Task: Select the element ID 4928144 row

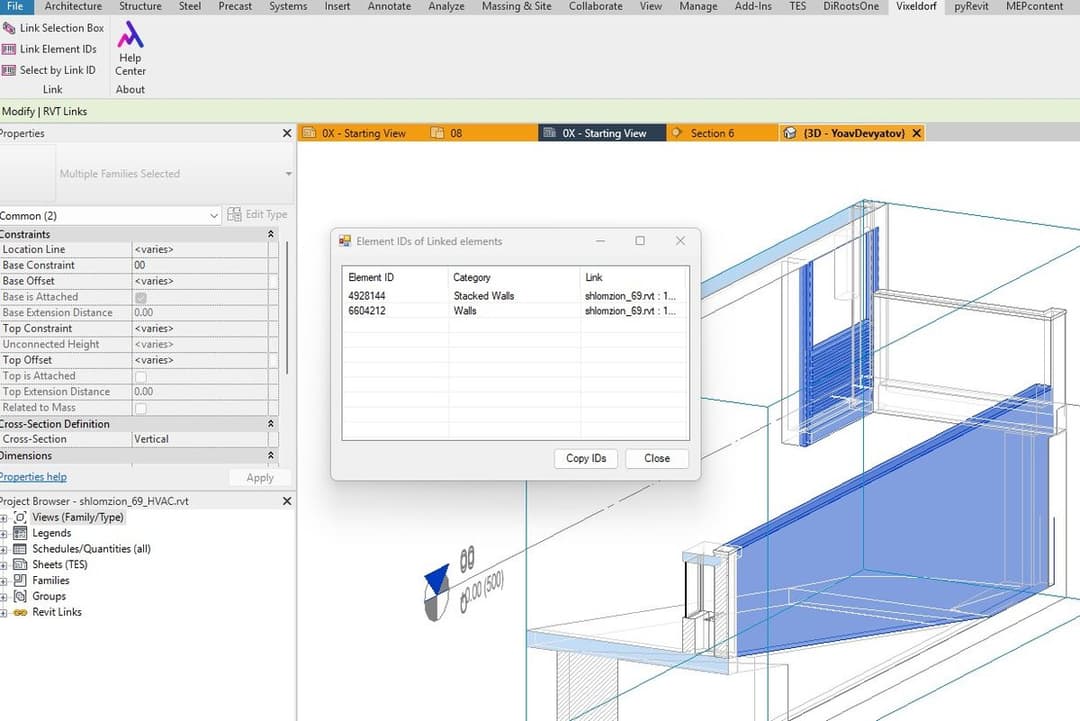Action: (515, 295)
